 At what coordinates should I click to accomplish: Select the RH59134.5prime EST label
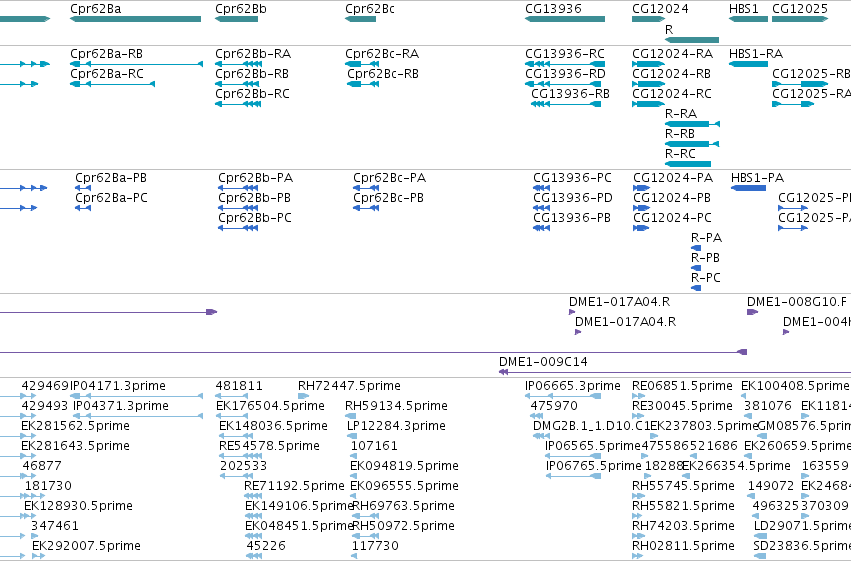pyautogui.click(x=396, y=406)
